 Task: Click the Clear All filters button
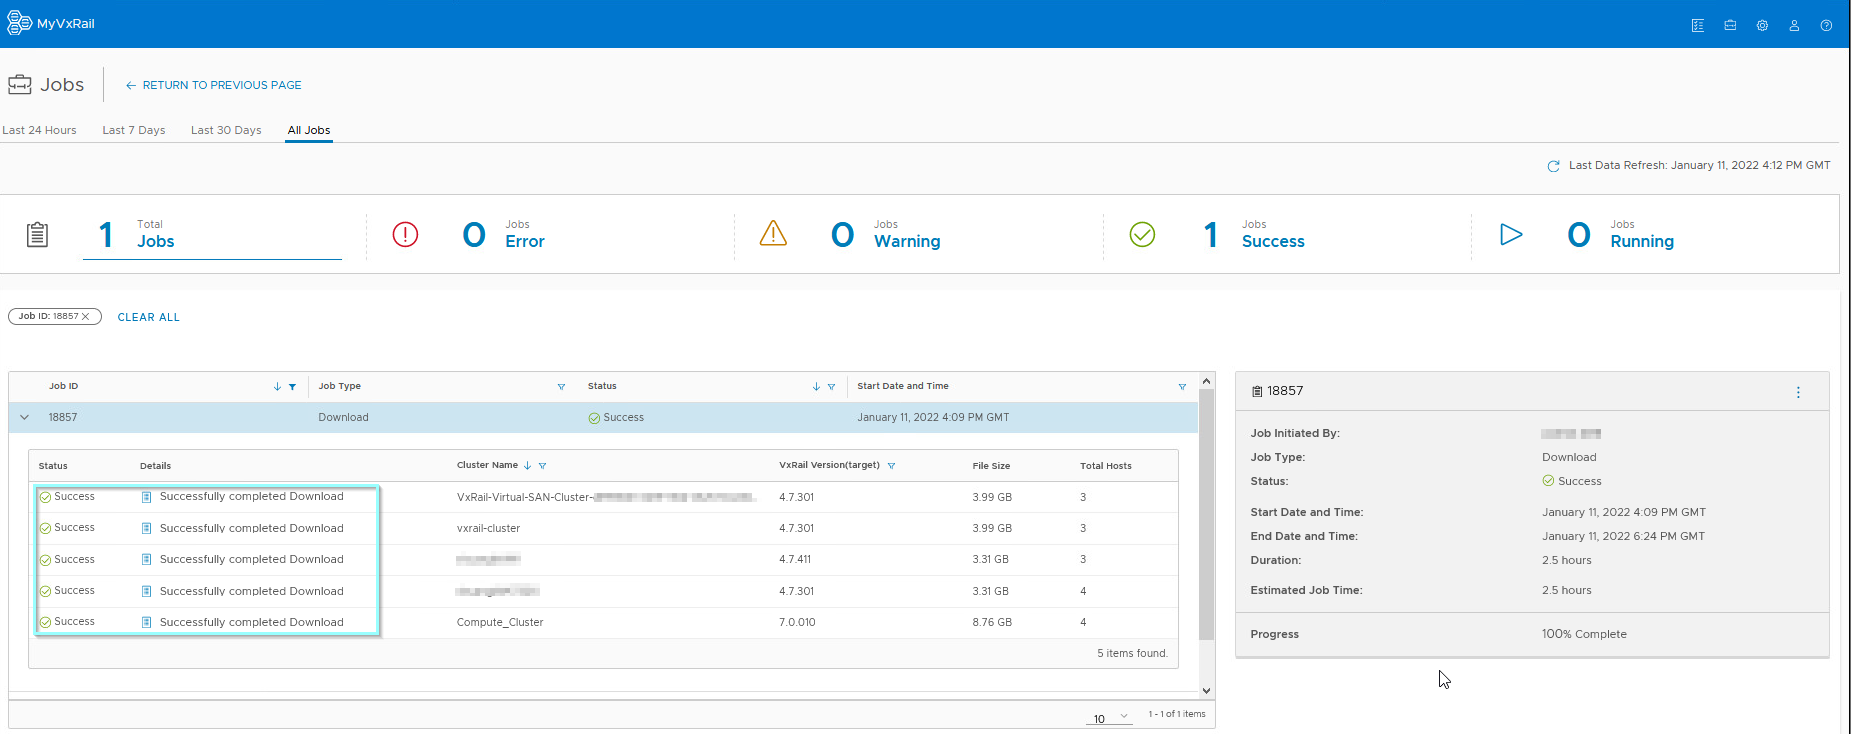(x=149, y=317)
